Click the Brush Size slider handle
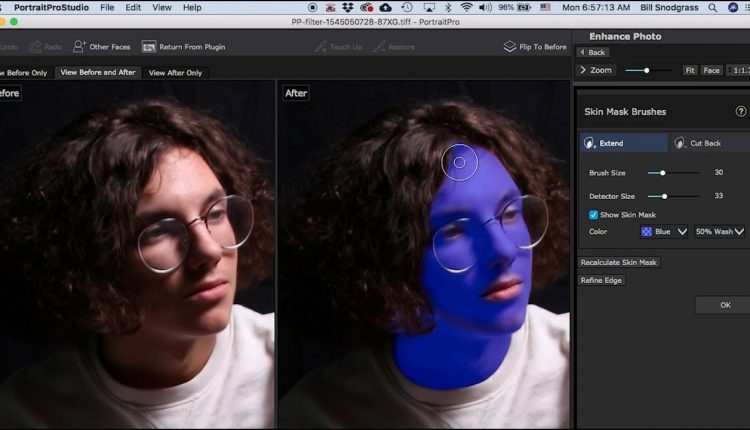This screenshot has height=430, width=750. point(662,173)
